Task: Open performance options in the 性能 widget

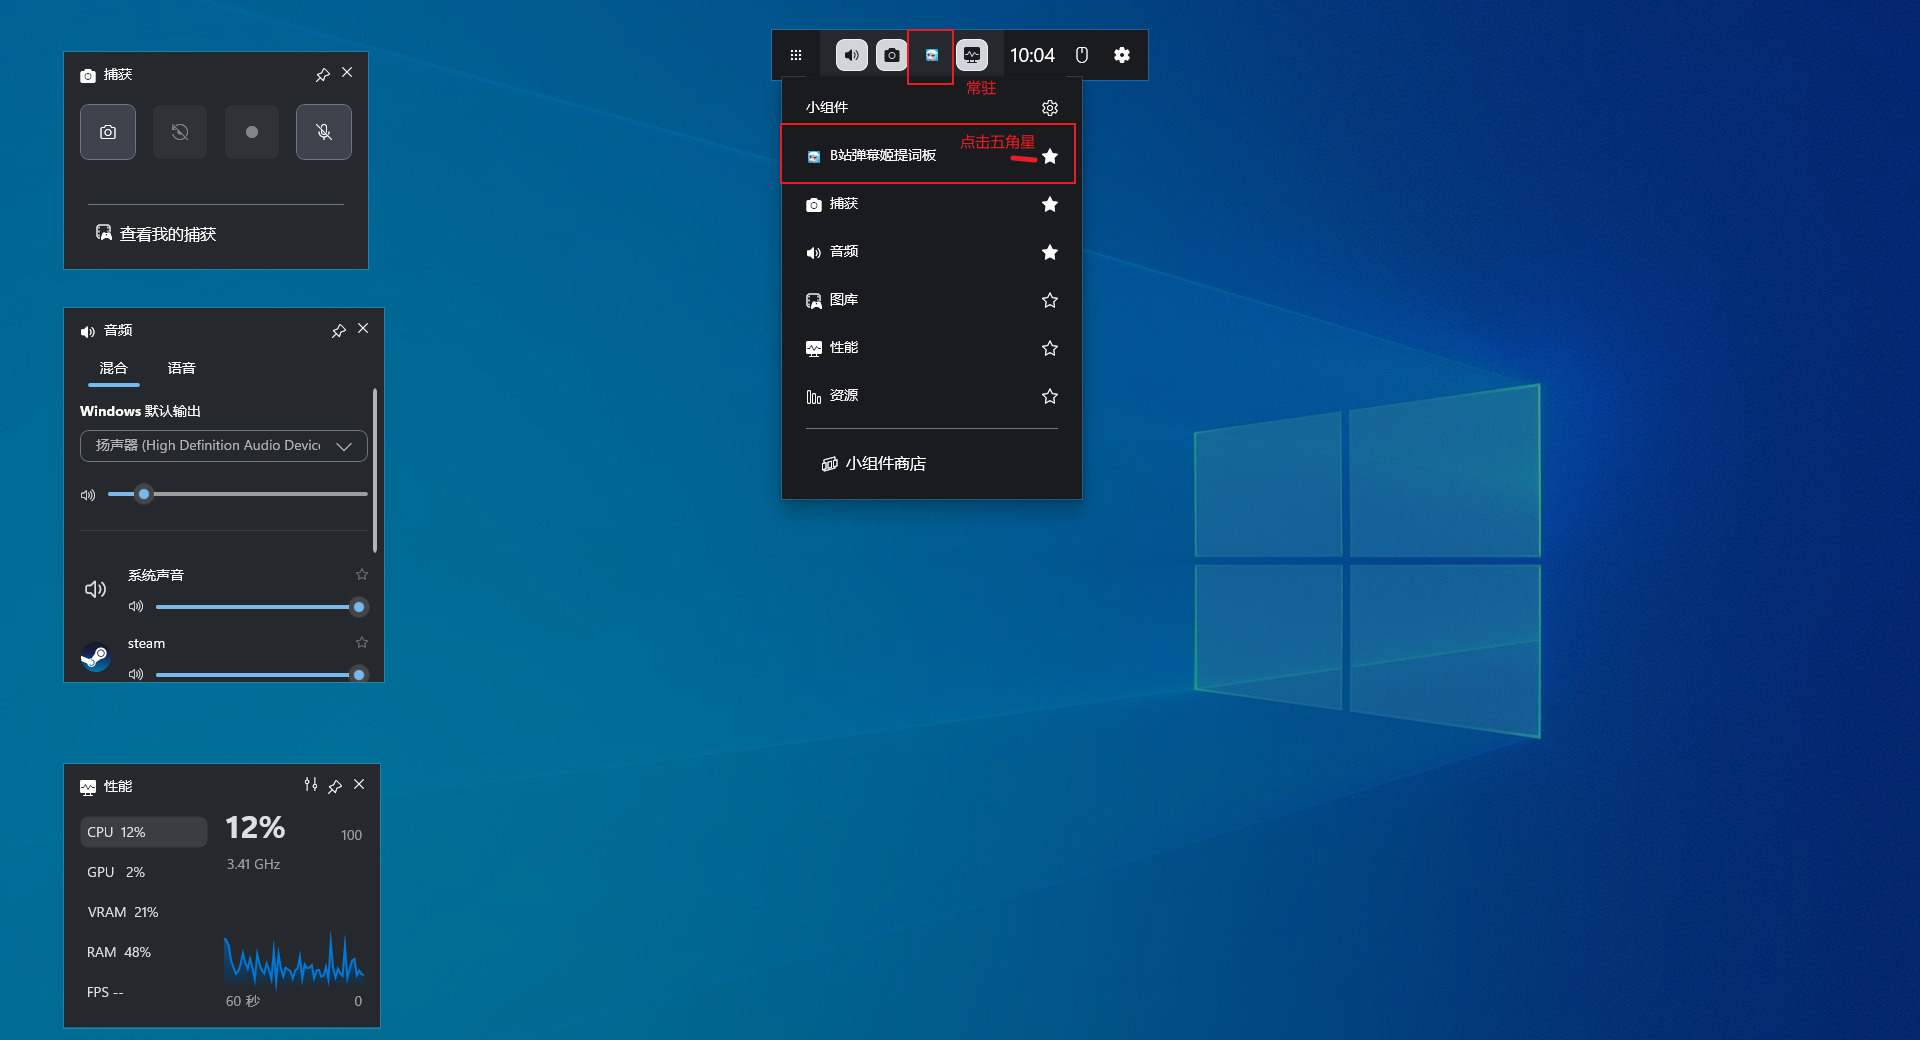Action: coord(311,785)
